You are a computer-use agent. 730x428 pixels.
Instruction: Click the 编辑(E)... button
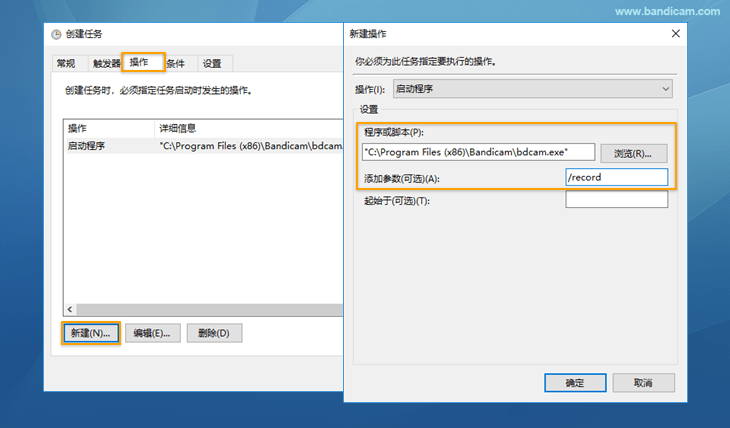click(x=153, y=333)
